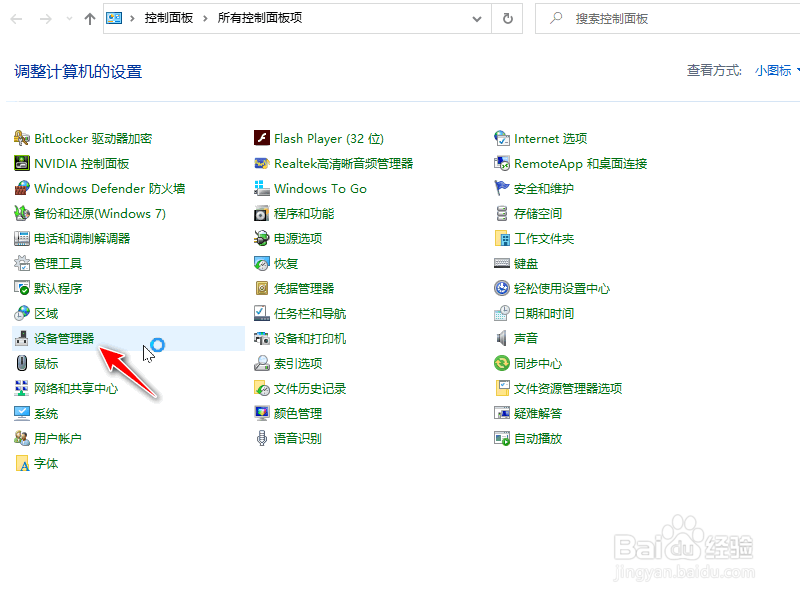Click the NVIDIA 控制面板 icon
Viewport: 800px width, 600px height.
(x=21, y=163)
